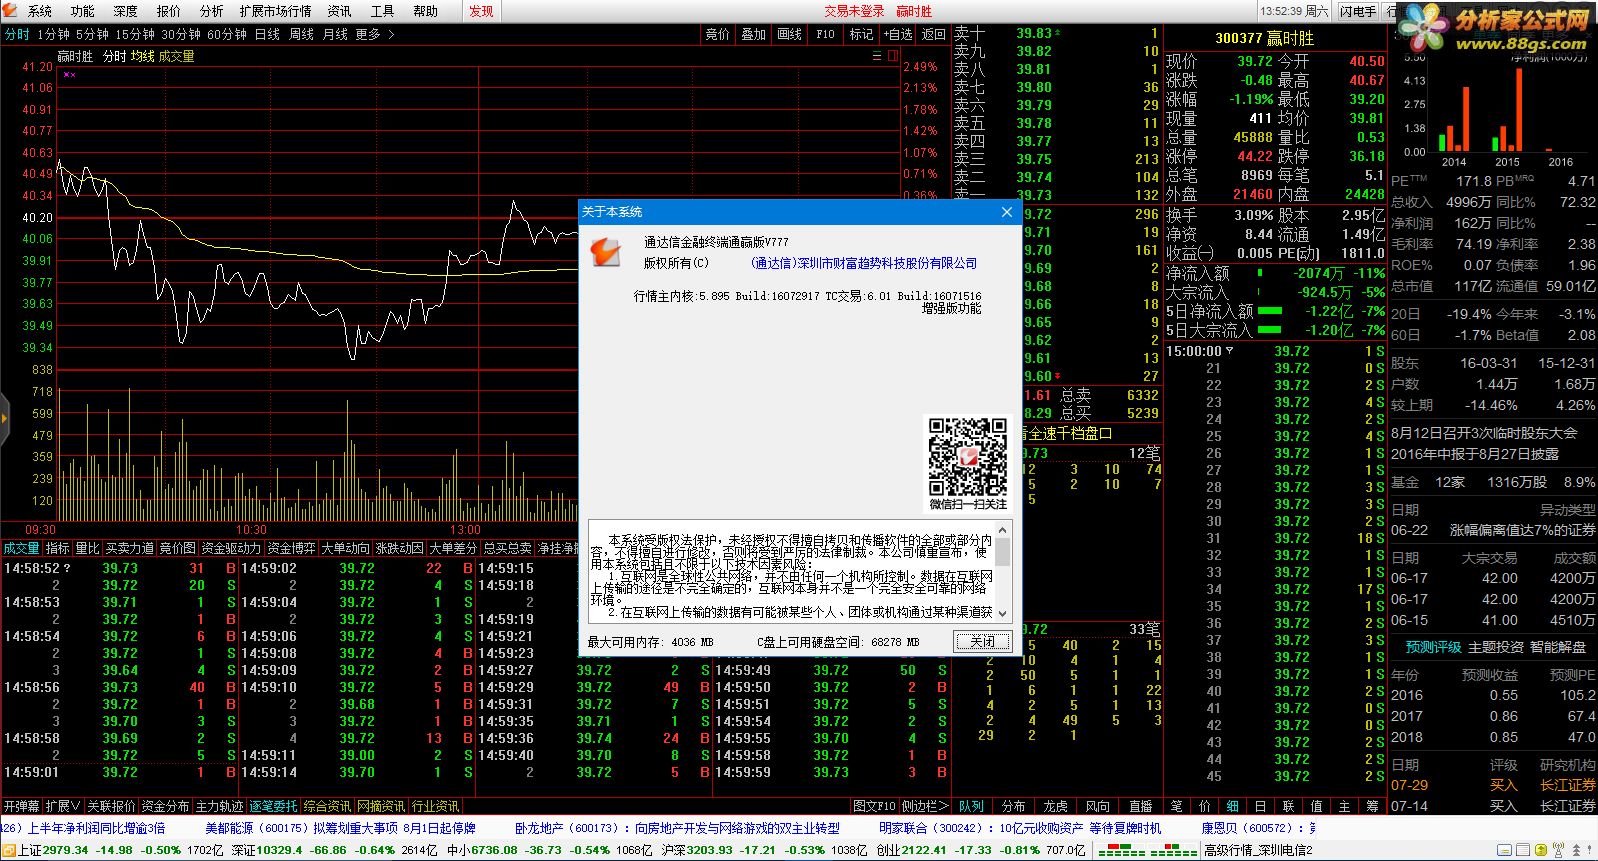Toggle the 开弹幕 button
Screen dimensions: 1598x861
coord(21,806)
